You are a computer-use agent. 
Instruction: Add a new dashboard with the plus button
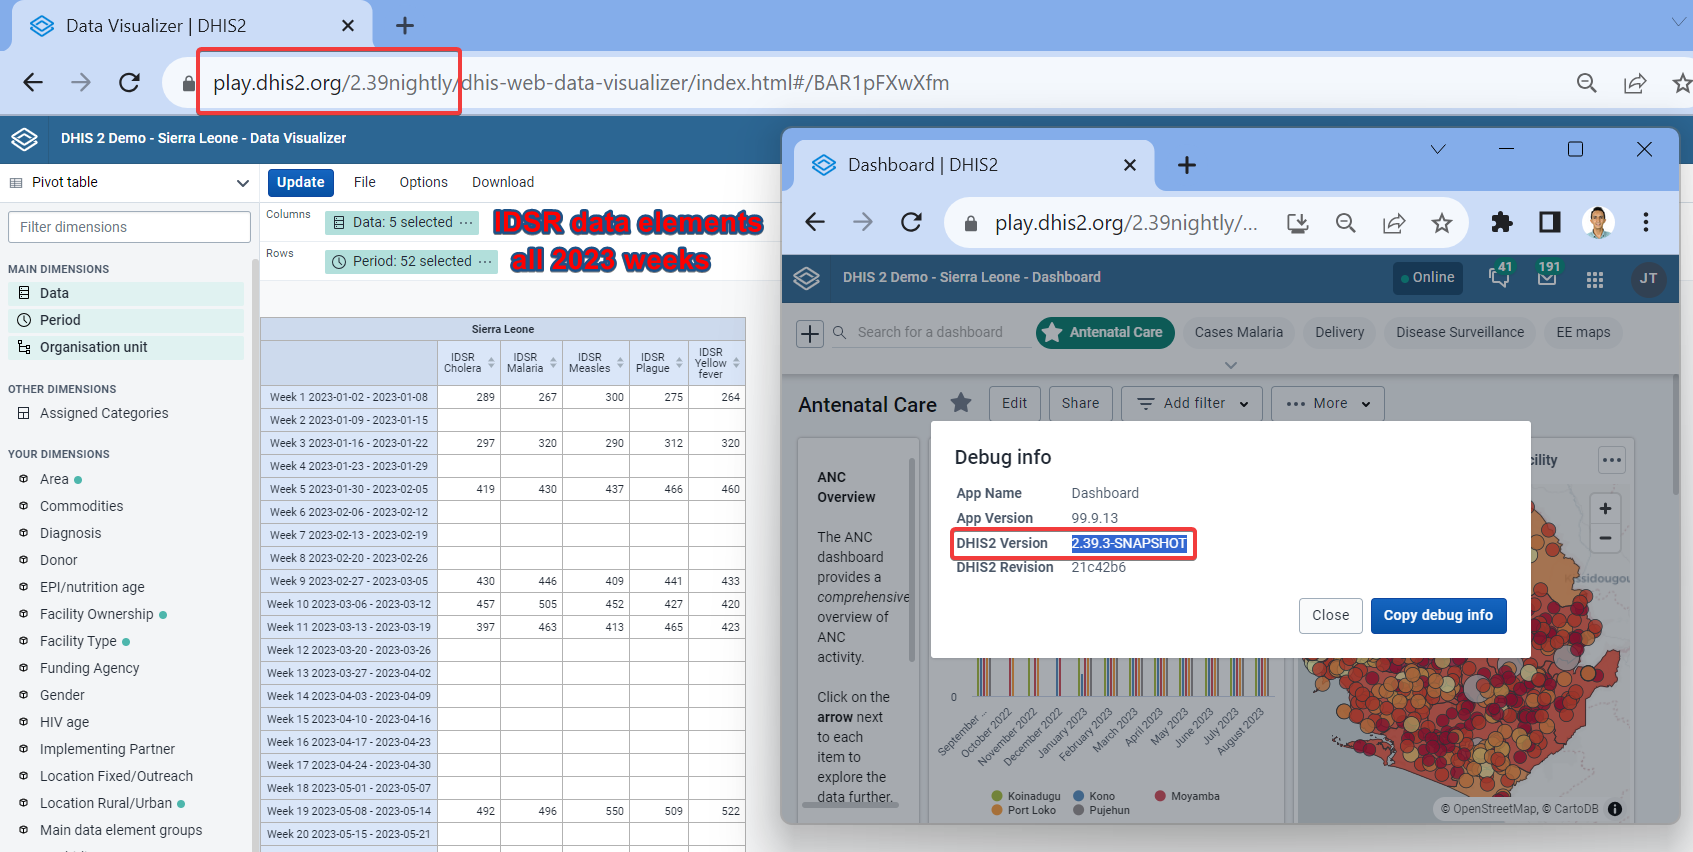[x=810, y=333]
